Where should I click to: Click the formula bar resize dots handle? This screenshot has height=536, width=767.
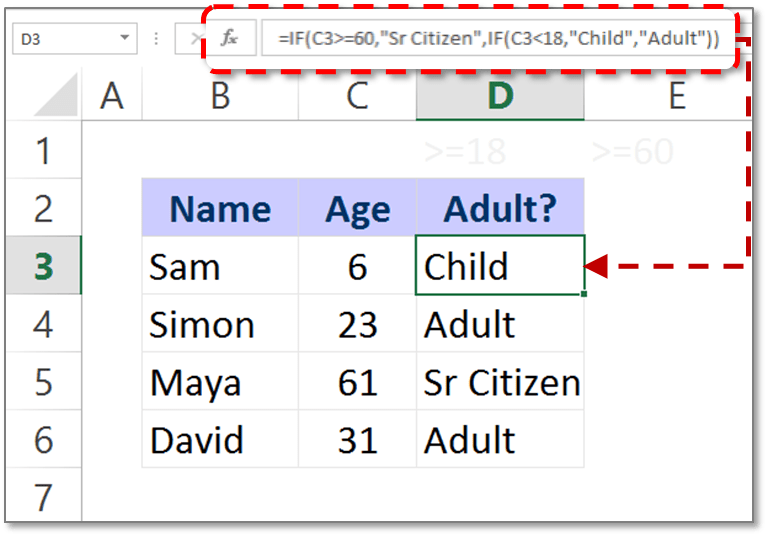(156, 38)
